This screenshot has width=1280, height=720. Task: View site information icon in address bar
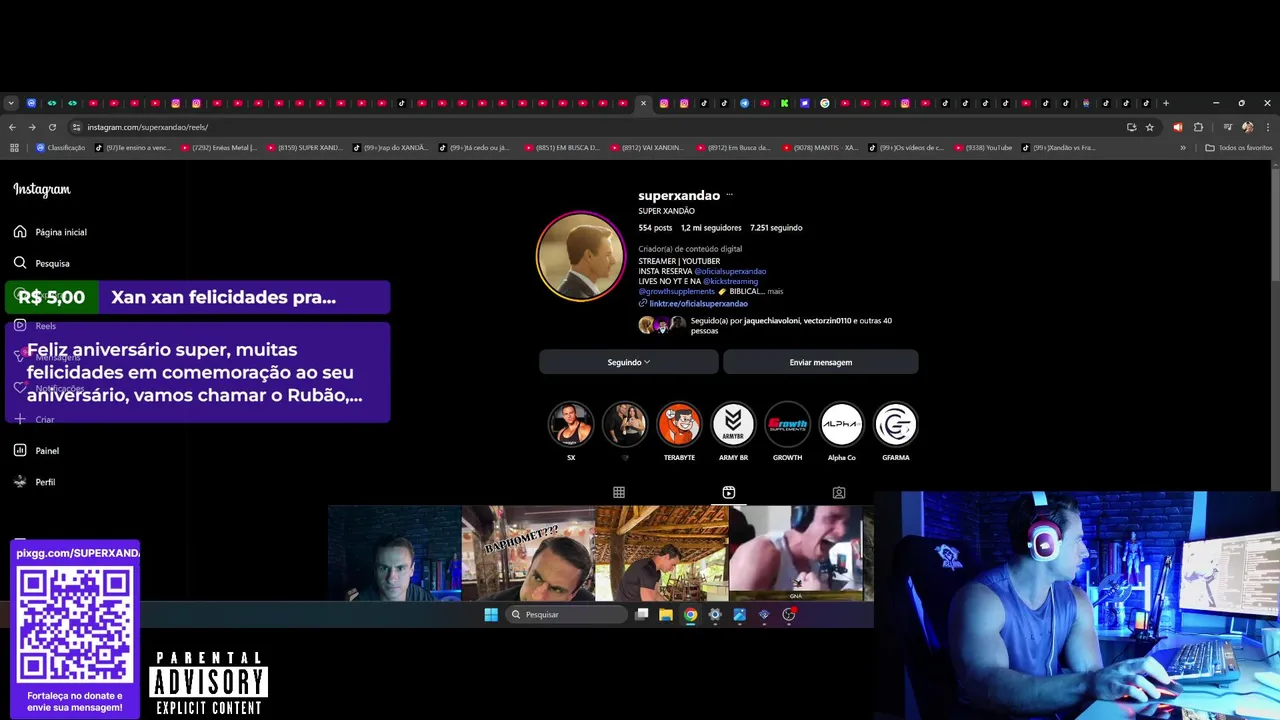pyautogui.click(x=76, y=127)
